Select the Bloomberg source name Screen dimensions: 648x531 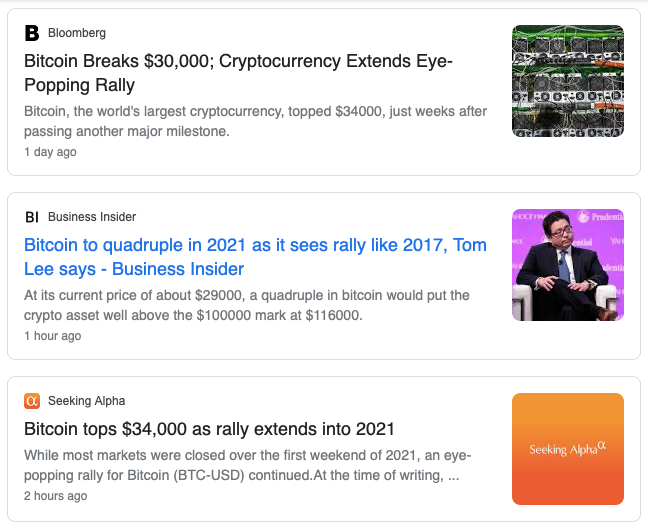(77, 33)
